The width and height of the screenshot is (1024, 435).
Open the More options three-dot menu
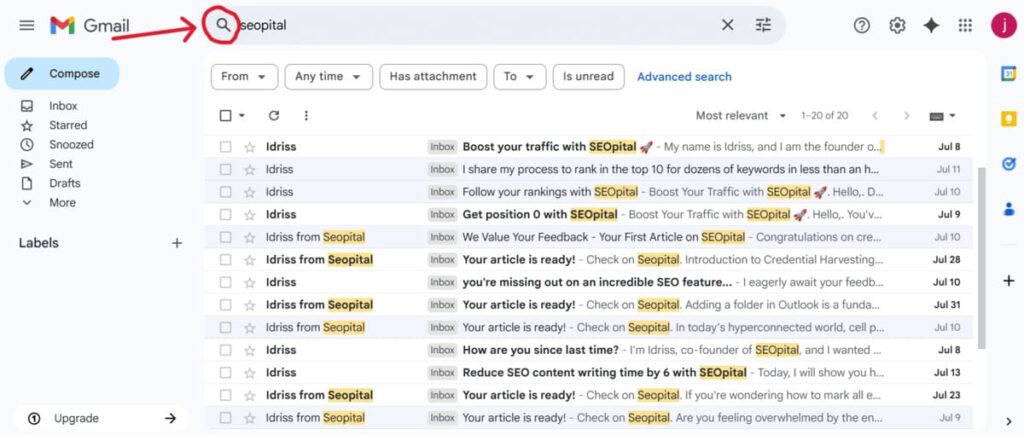pos(306,116)
